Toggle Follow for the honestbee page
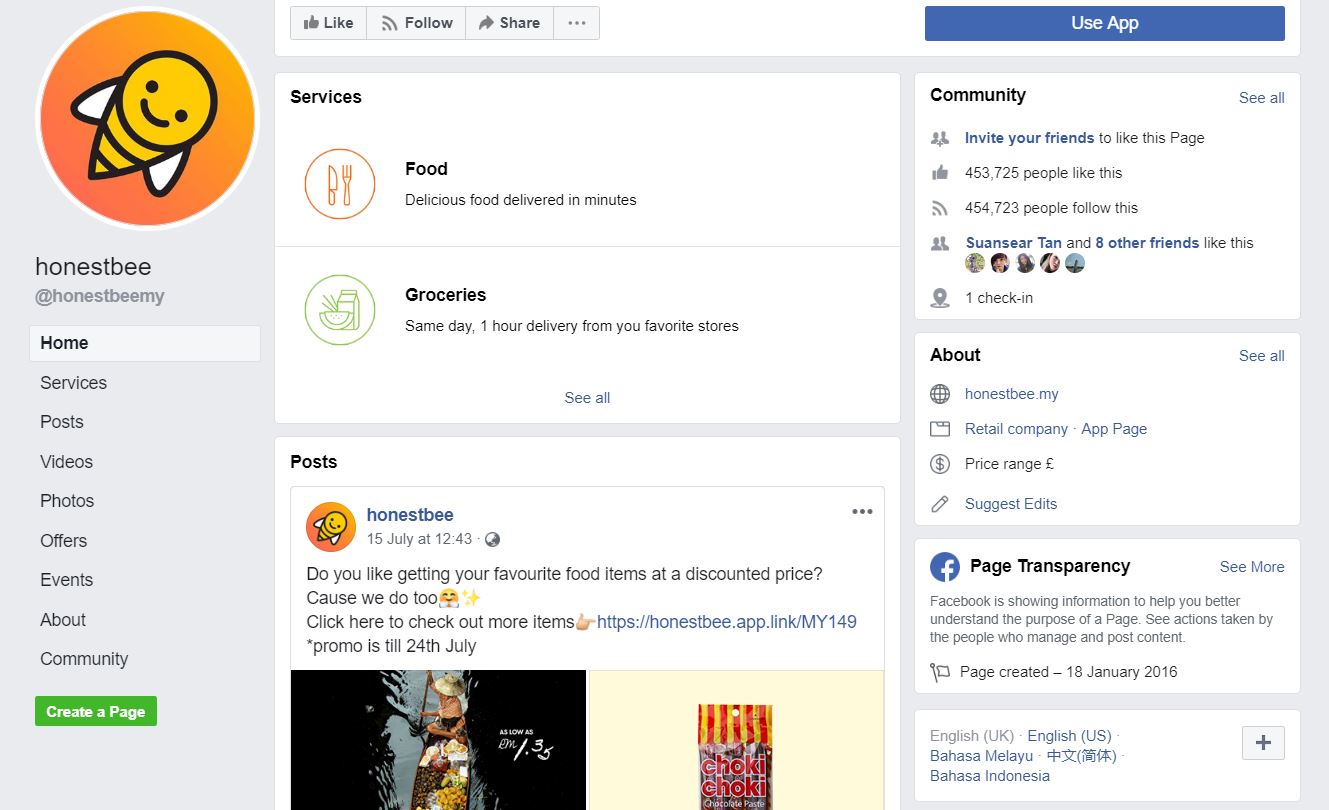The height and width of the screenshot is (810, 1329). [x=416, y=23]
